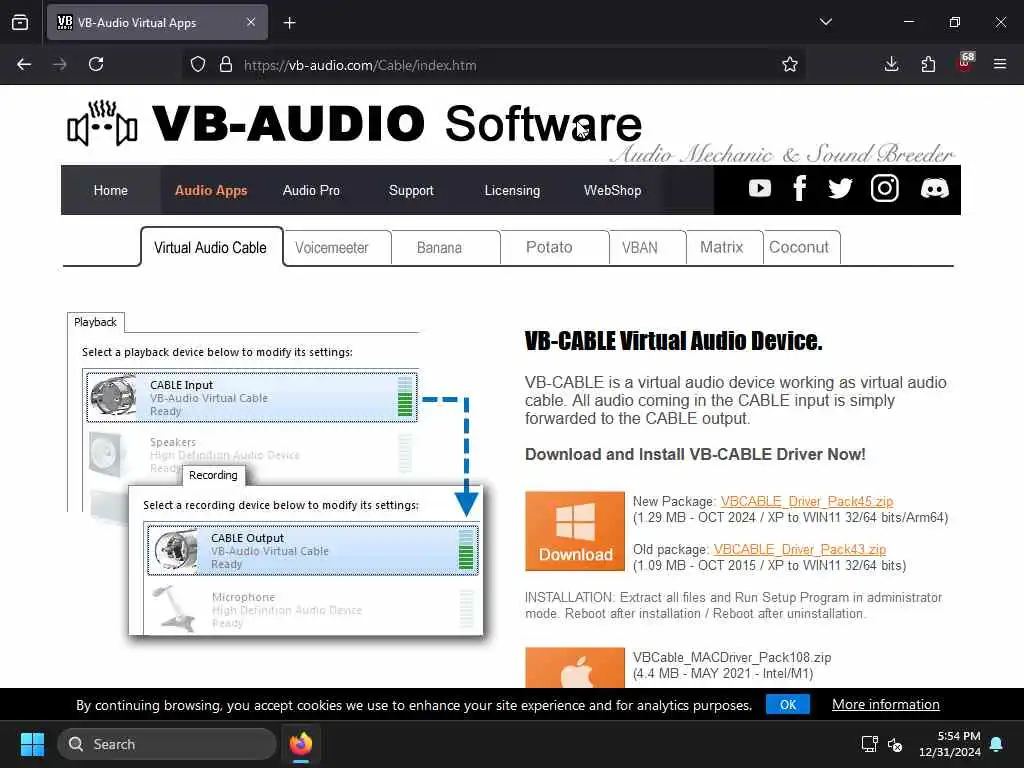Click the network display tray icon

(869, 744)
